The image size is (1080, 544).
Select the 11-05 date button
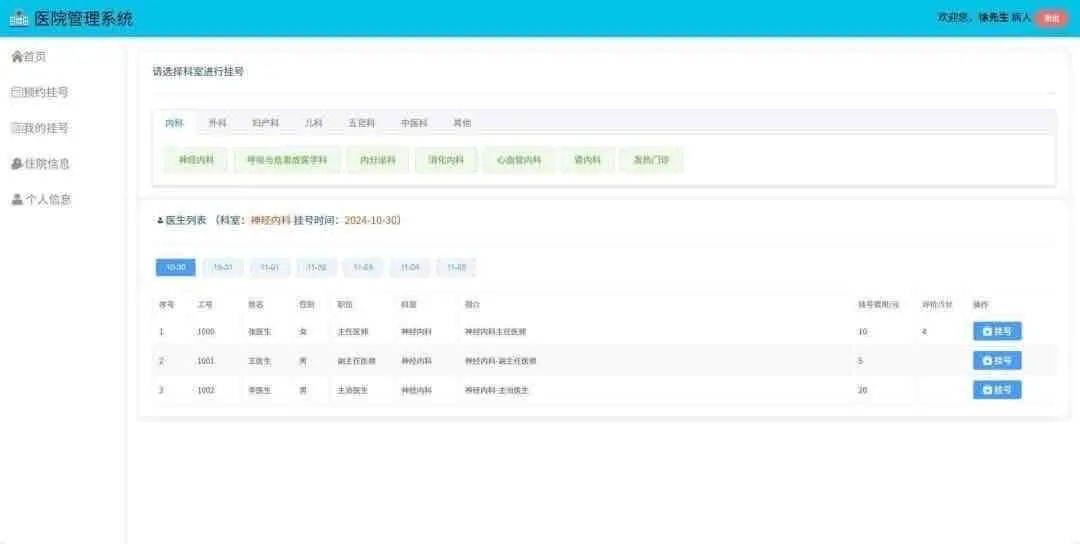coord(456,267)
